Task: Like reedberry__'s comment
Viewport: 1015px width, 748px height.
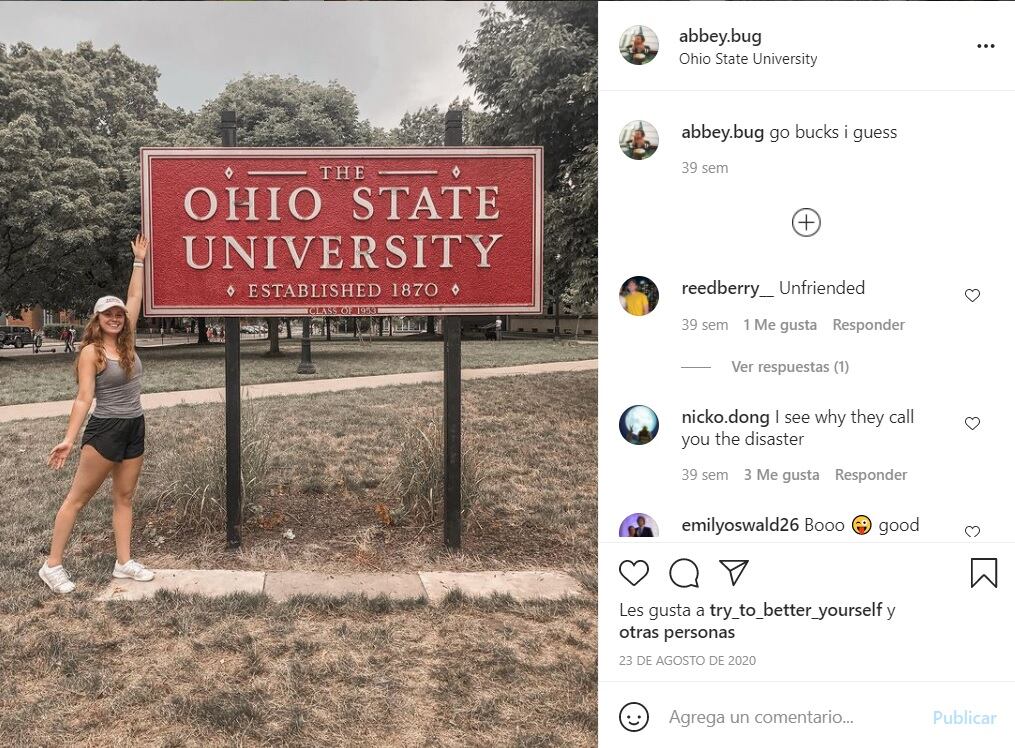Action: click(972, 296)
